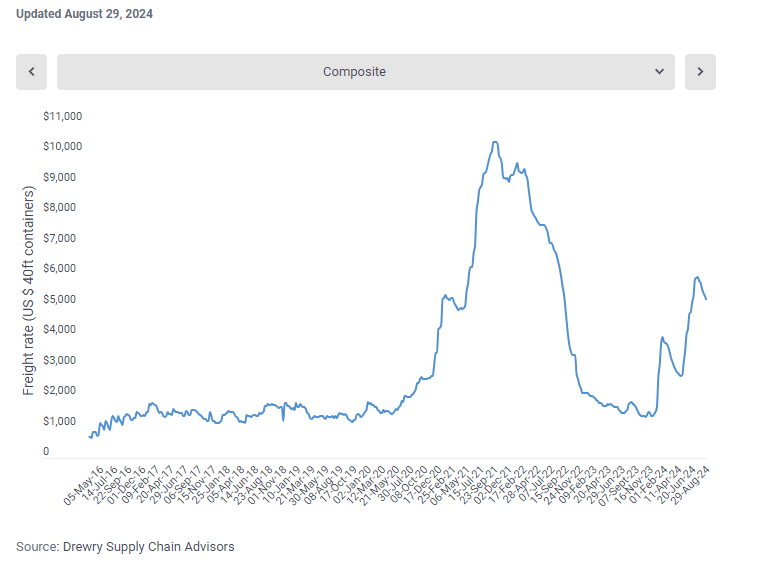Viewport: 768px width, 563px height.
Task: Click the mid-2024 peak near $5,700
Action: [697, 277]
